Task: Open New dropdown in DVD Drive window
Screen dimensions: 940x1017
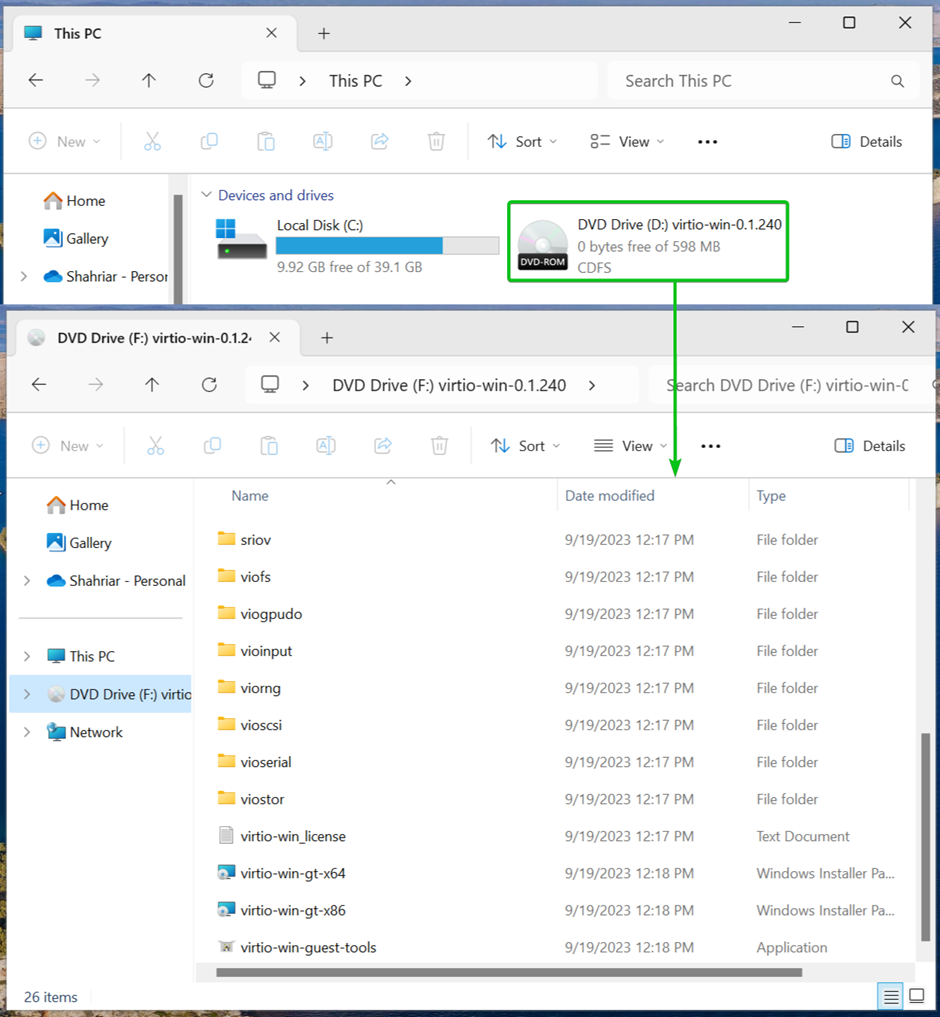Action: 67,446
